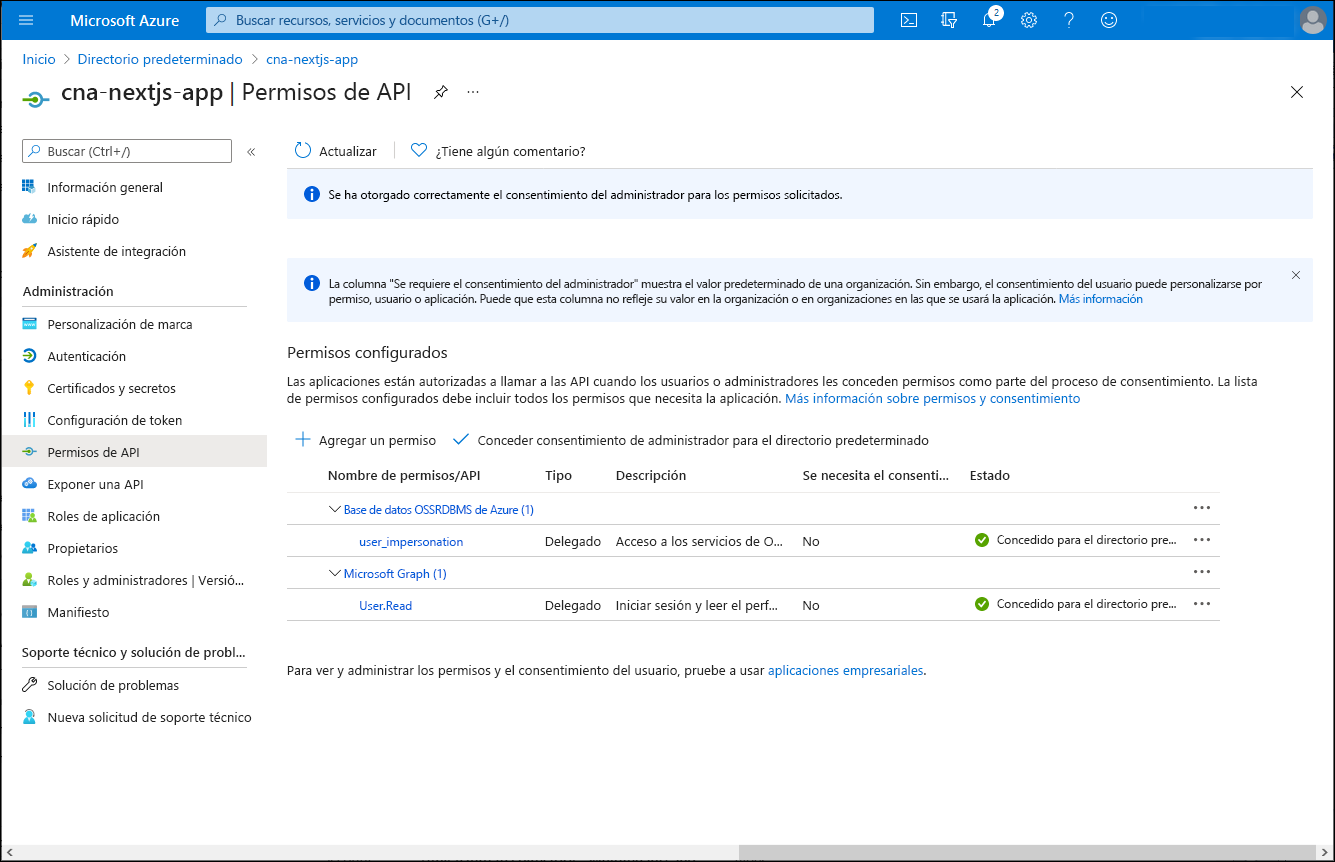Close the Permisos de API blade
Screen dimensions: 1335x862
click(x=1297, y=92)
